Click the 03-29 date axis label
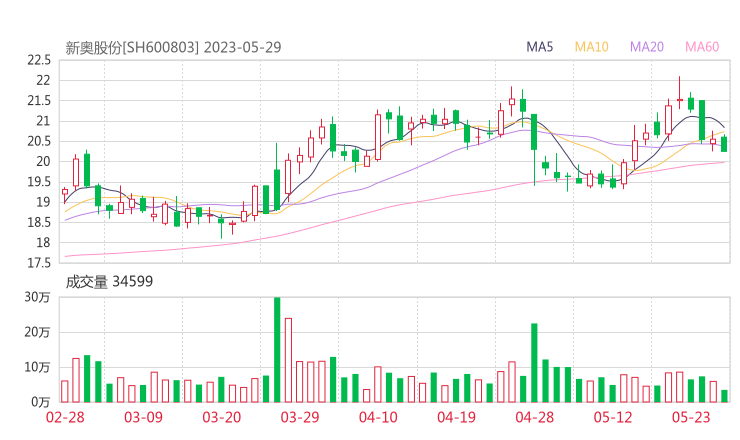 [300, 417]
